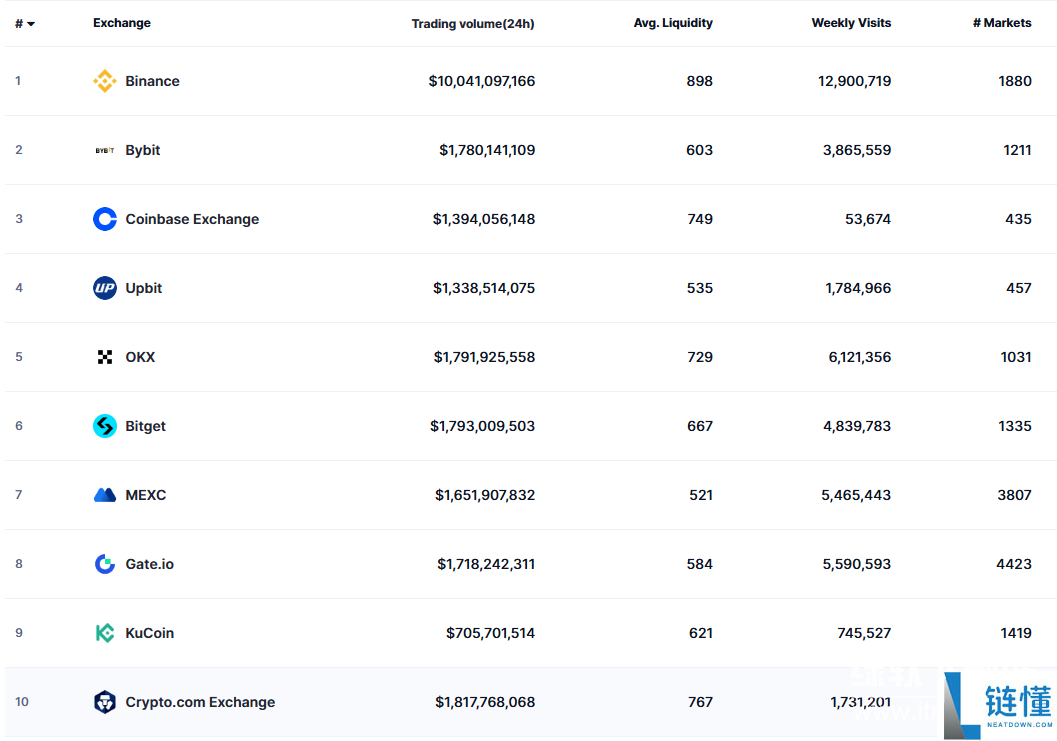The height and width of the screenshot is (741, 1057).
Task: Click Binance liquidity value 898
Action: pos(700,81)
